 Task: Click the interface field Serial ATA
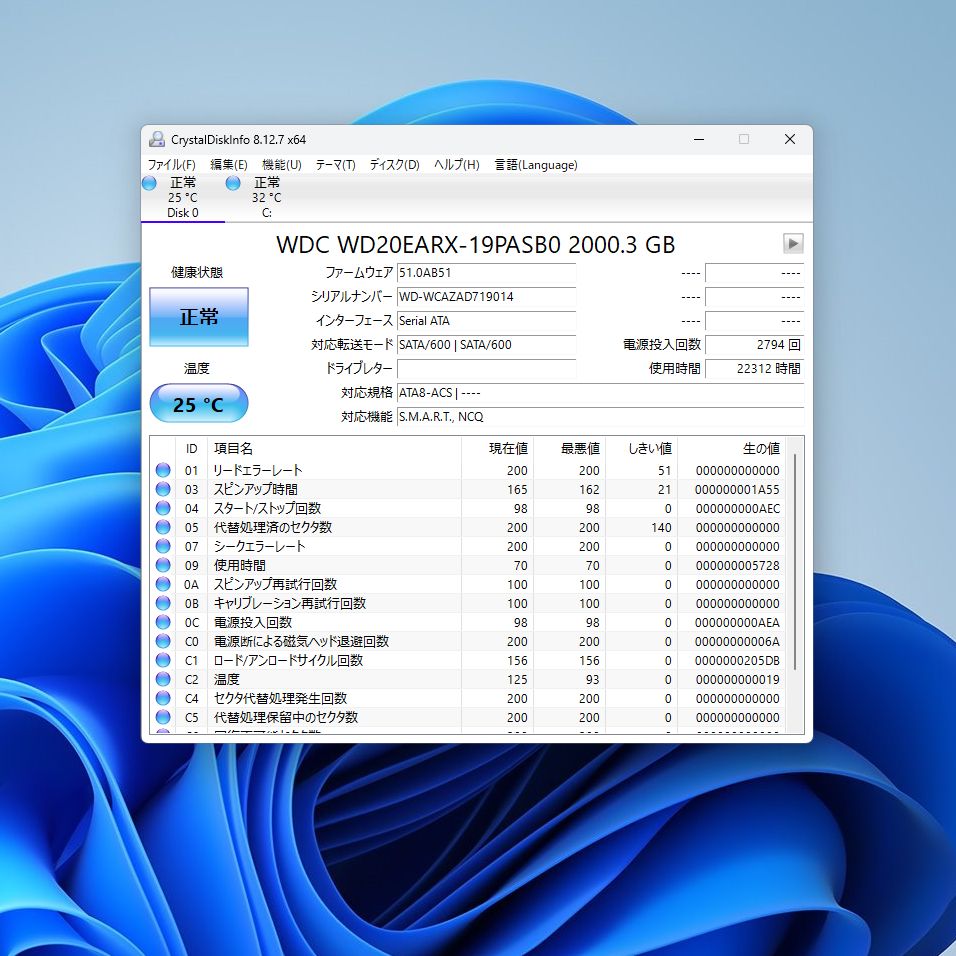(x=487, y=321)
